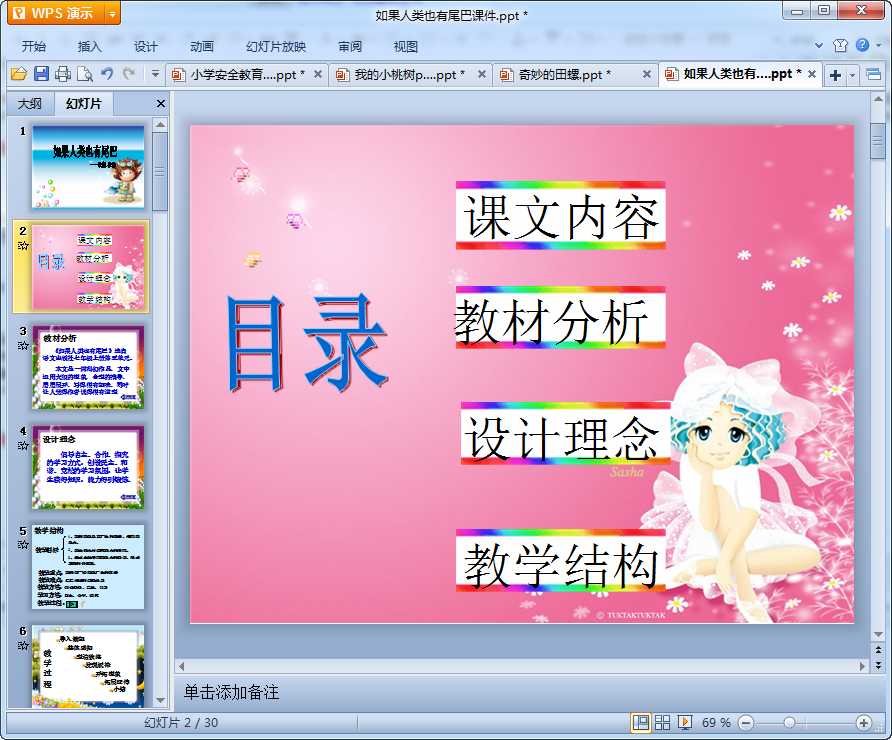
Task: Close the slide thumbnail pane
Action: [x=160, y=104]
